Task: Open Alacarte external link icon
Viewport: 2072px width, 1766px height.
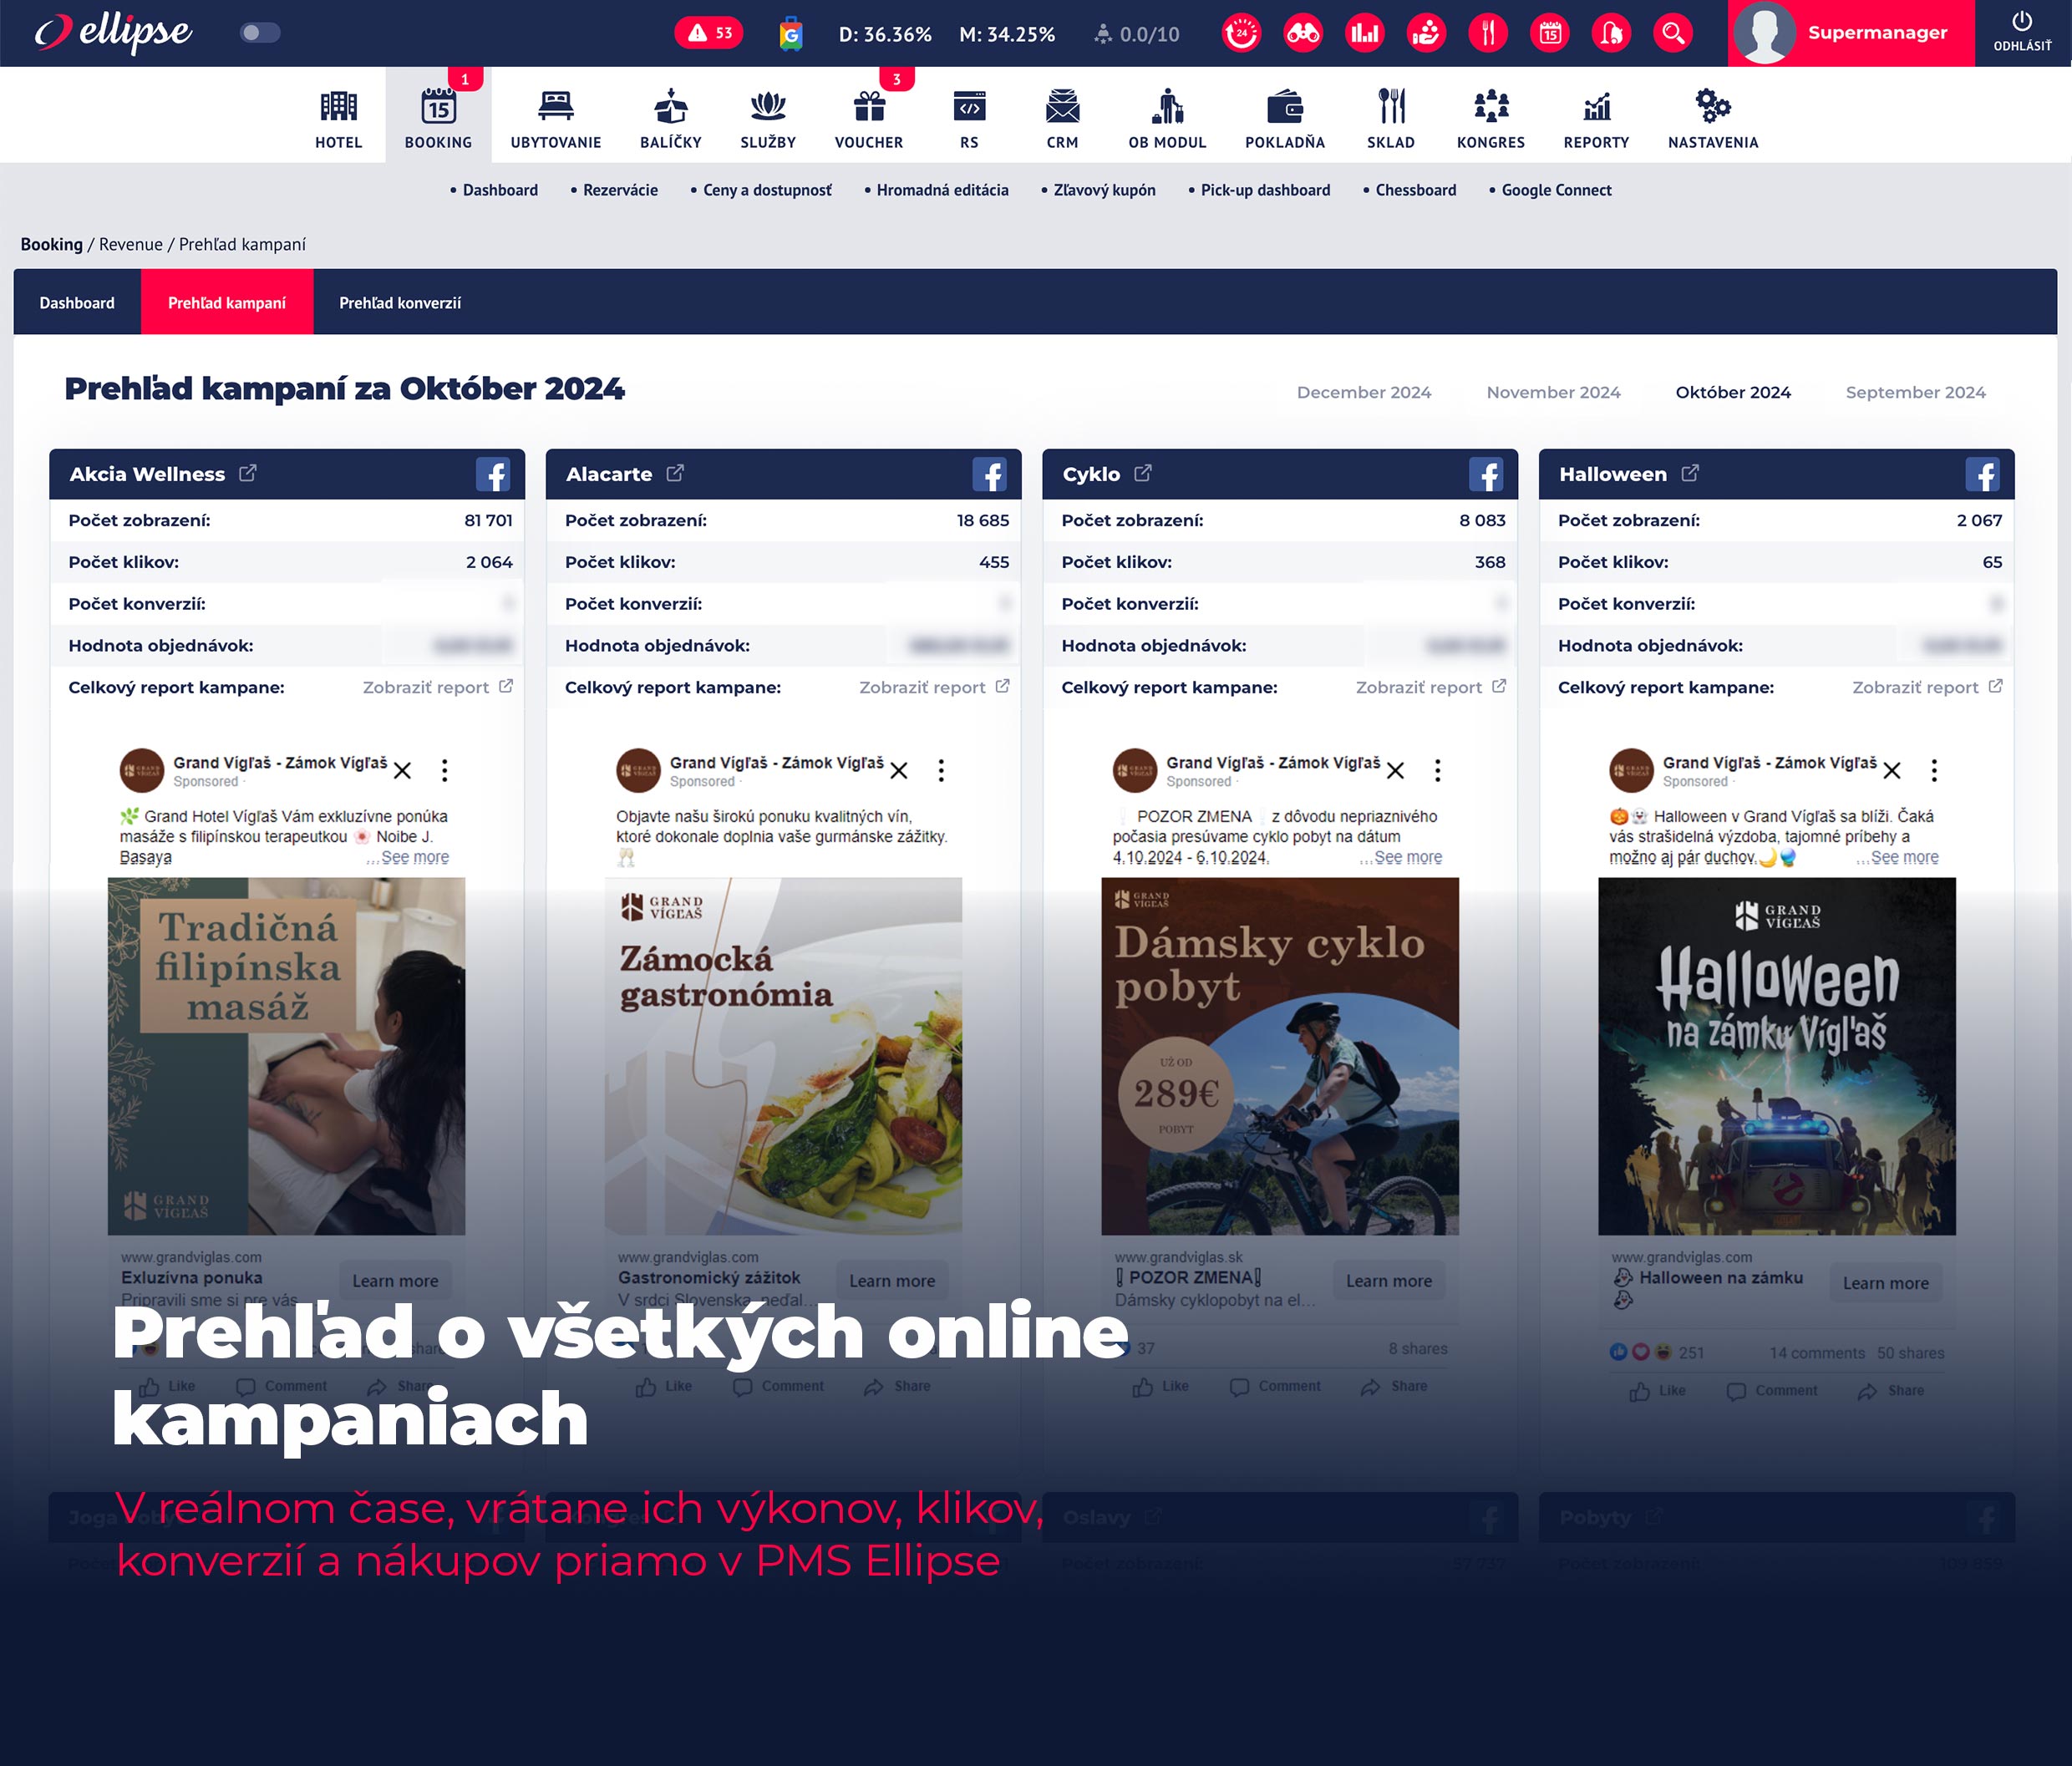Action: tap(675, 473)
